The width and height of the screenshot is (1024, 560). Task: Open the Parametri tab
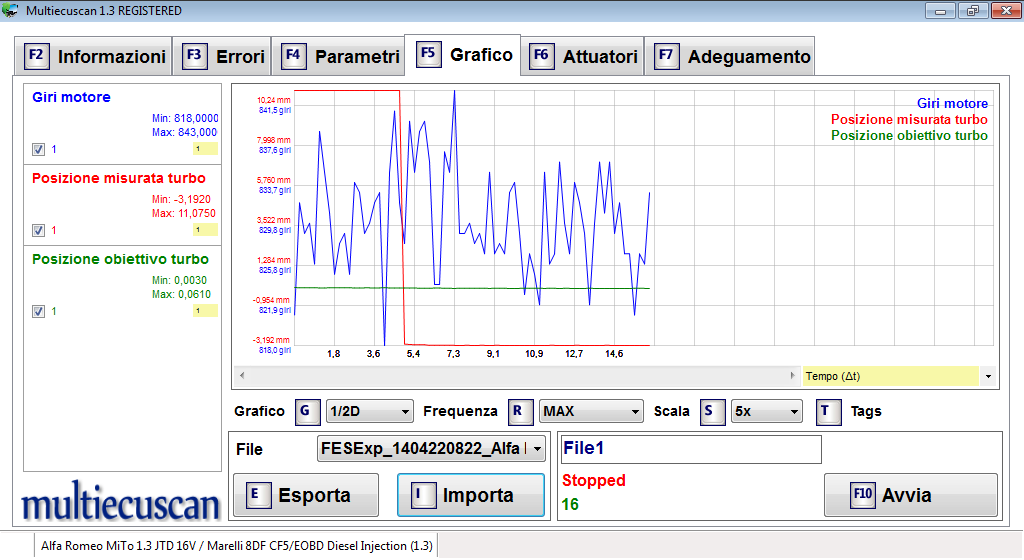tap(341, 57)
